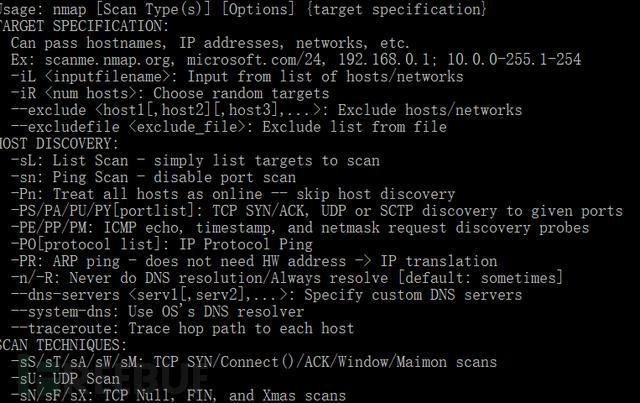Click the --dns-servers option line
This screenshot has width=640, height=403.
[x=266, y=295]
